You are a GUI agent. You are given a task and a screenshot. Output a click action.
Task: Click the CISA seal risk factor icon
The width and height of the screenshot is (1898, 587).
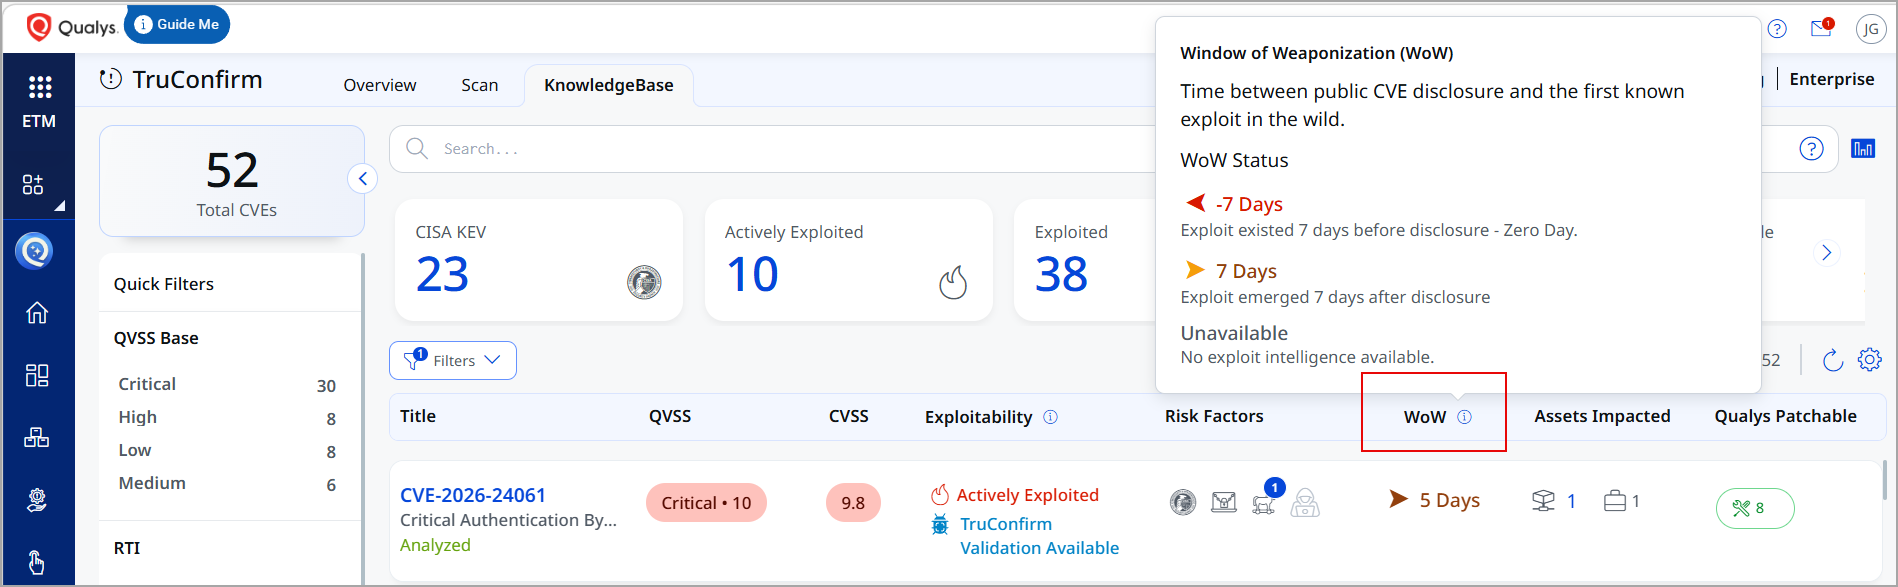[1183, 502]
